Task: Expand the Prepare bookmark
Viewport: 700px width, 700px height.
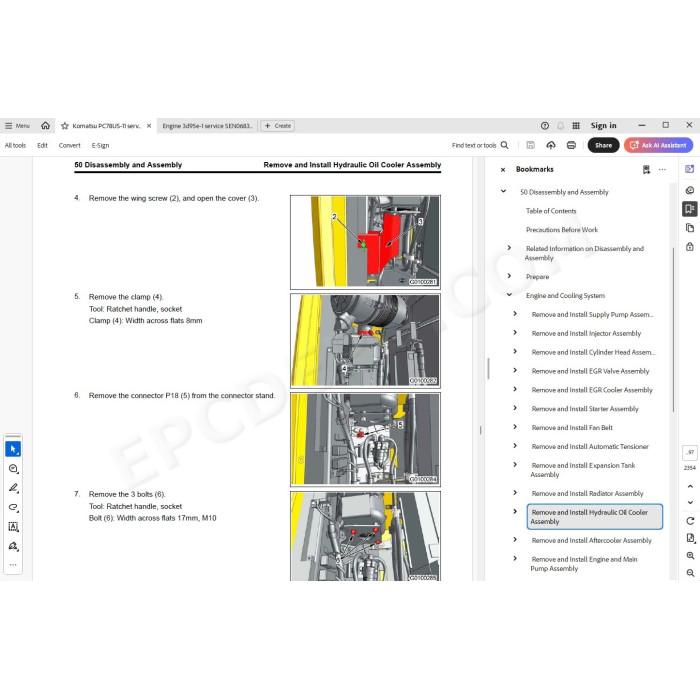Action: point(509,276)
